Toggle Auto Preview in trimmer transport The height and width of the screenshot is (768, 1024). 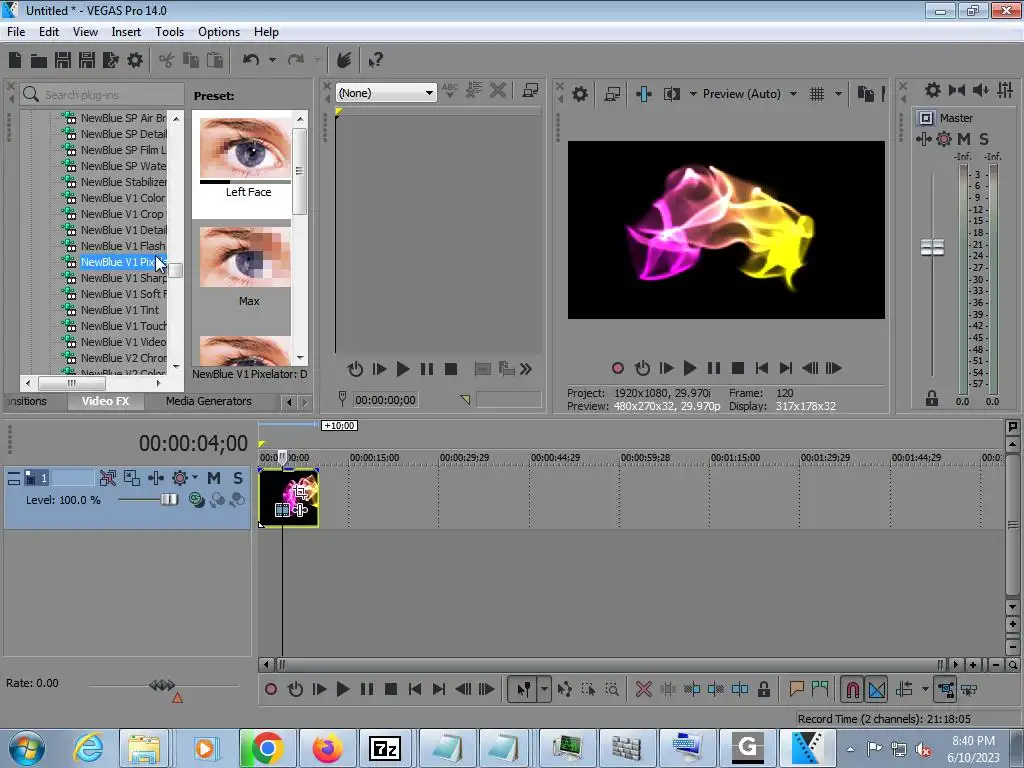click(355, 369)
